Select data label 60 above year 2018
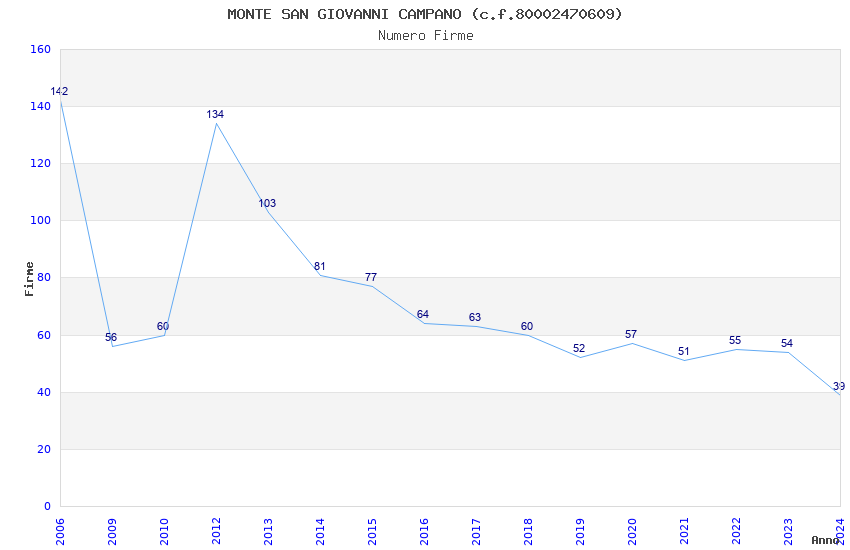This screenshot has width=850, height=550. pyautogui.click(x=527, y=326)
